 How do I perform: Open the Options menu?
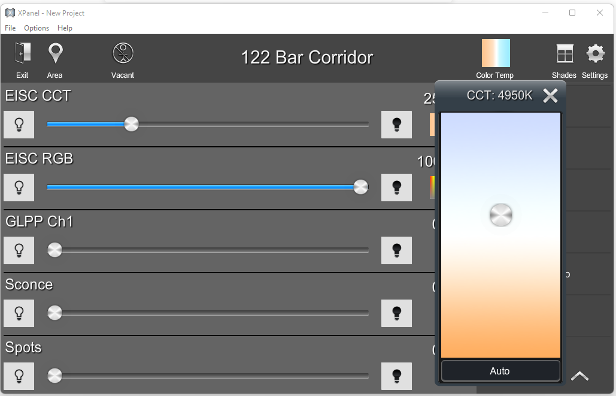tap(37, 28)
